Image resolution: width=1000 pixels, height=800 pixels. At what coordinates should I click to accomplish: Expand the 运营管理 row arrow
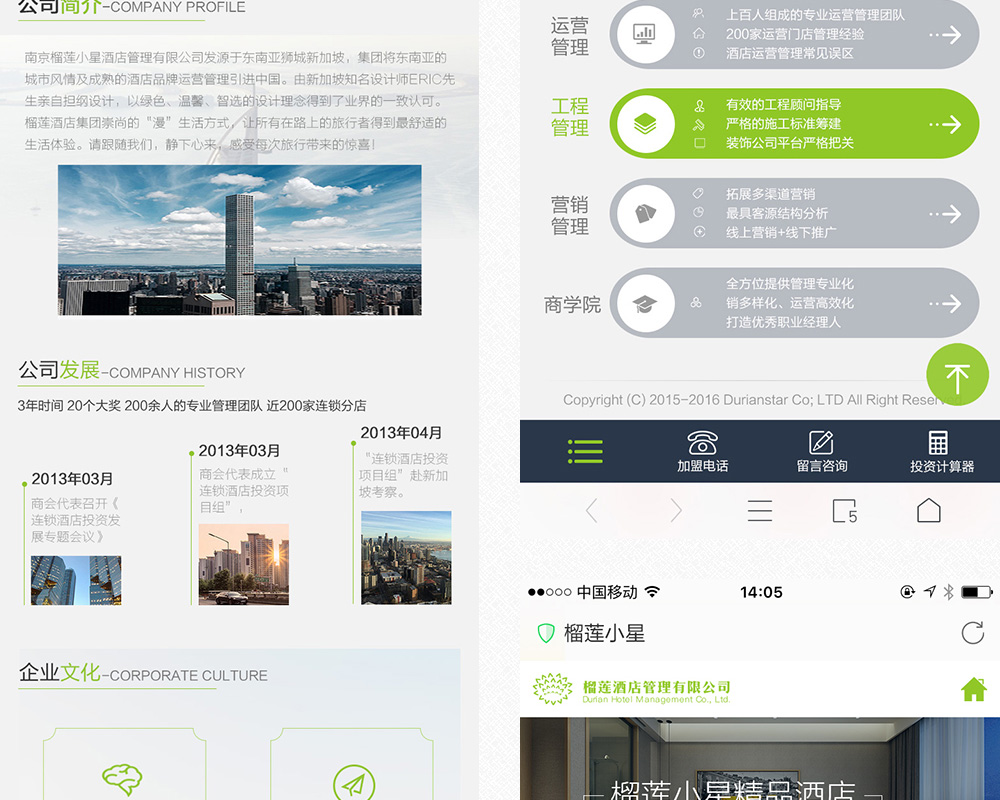[945, 35]
